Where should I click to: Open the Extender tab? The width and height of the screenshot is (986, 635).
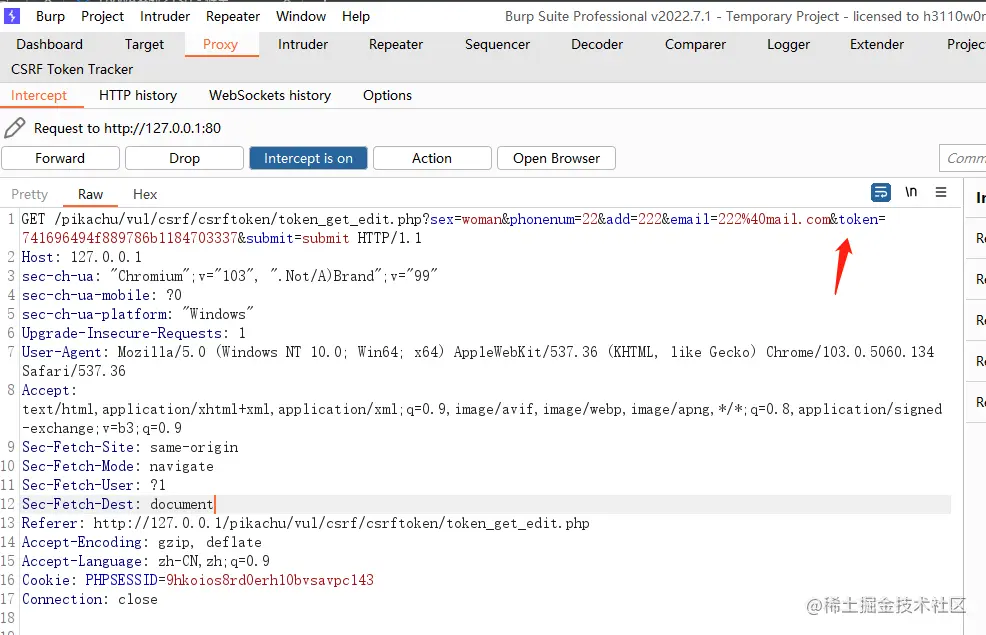(x=877, y=44)
